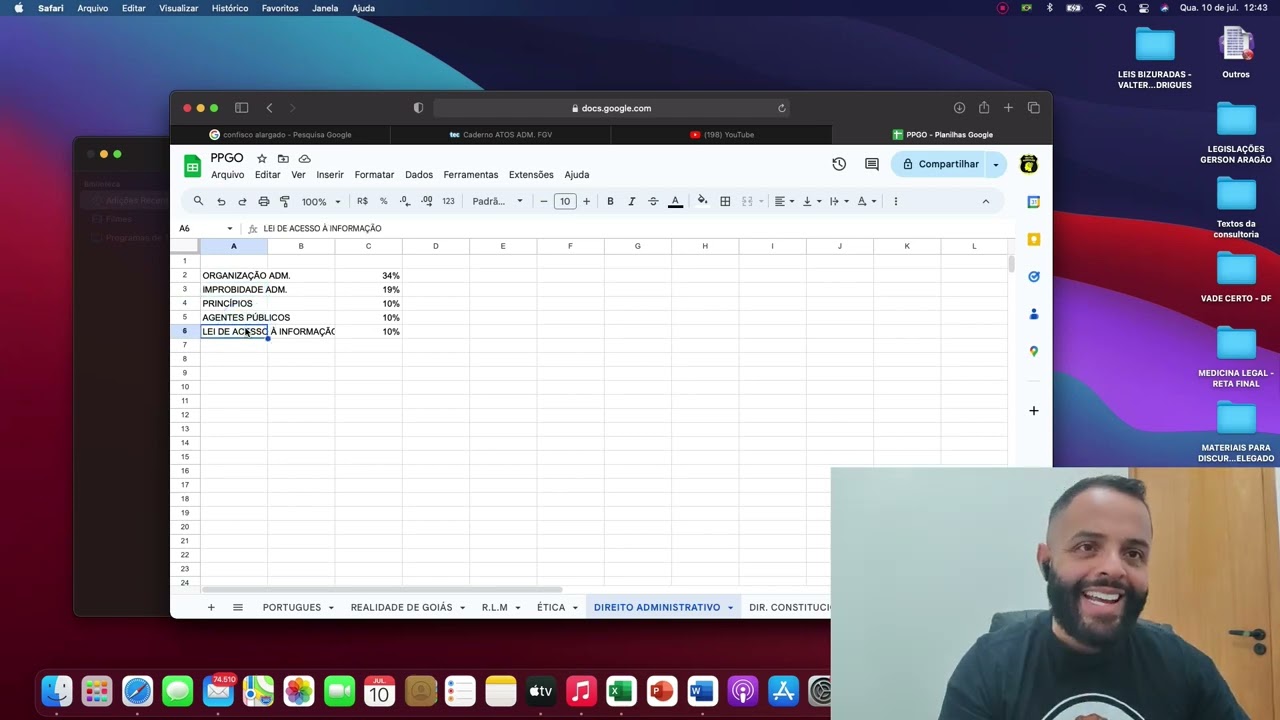Screen dimensions: 1280x720
Task: Print the spreadsheet using the printer icon
Action: coord(264,201)
